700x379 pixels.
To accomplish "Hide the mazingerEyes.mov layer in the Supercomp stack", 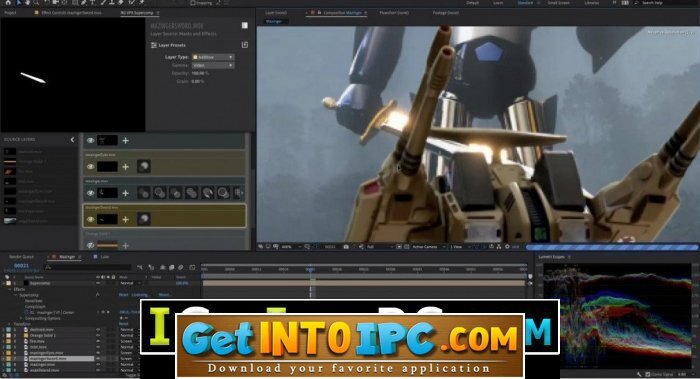I will 90,167.
